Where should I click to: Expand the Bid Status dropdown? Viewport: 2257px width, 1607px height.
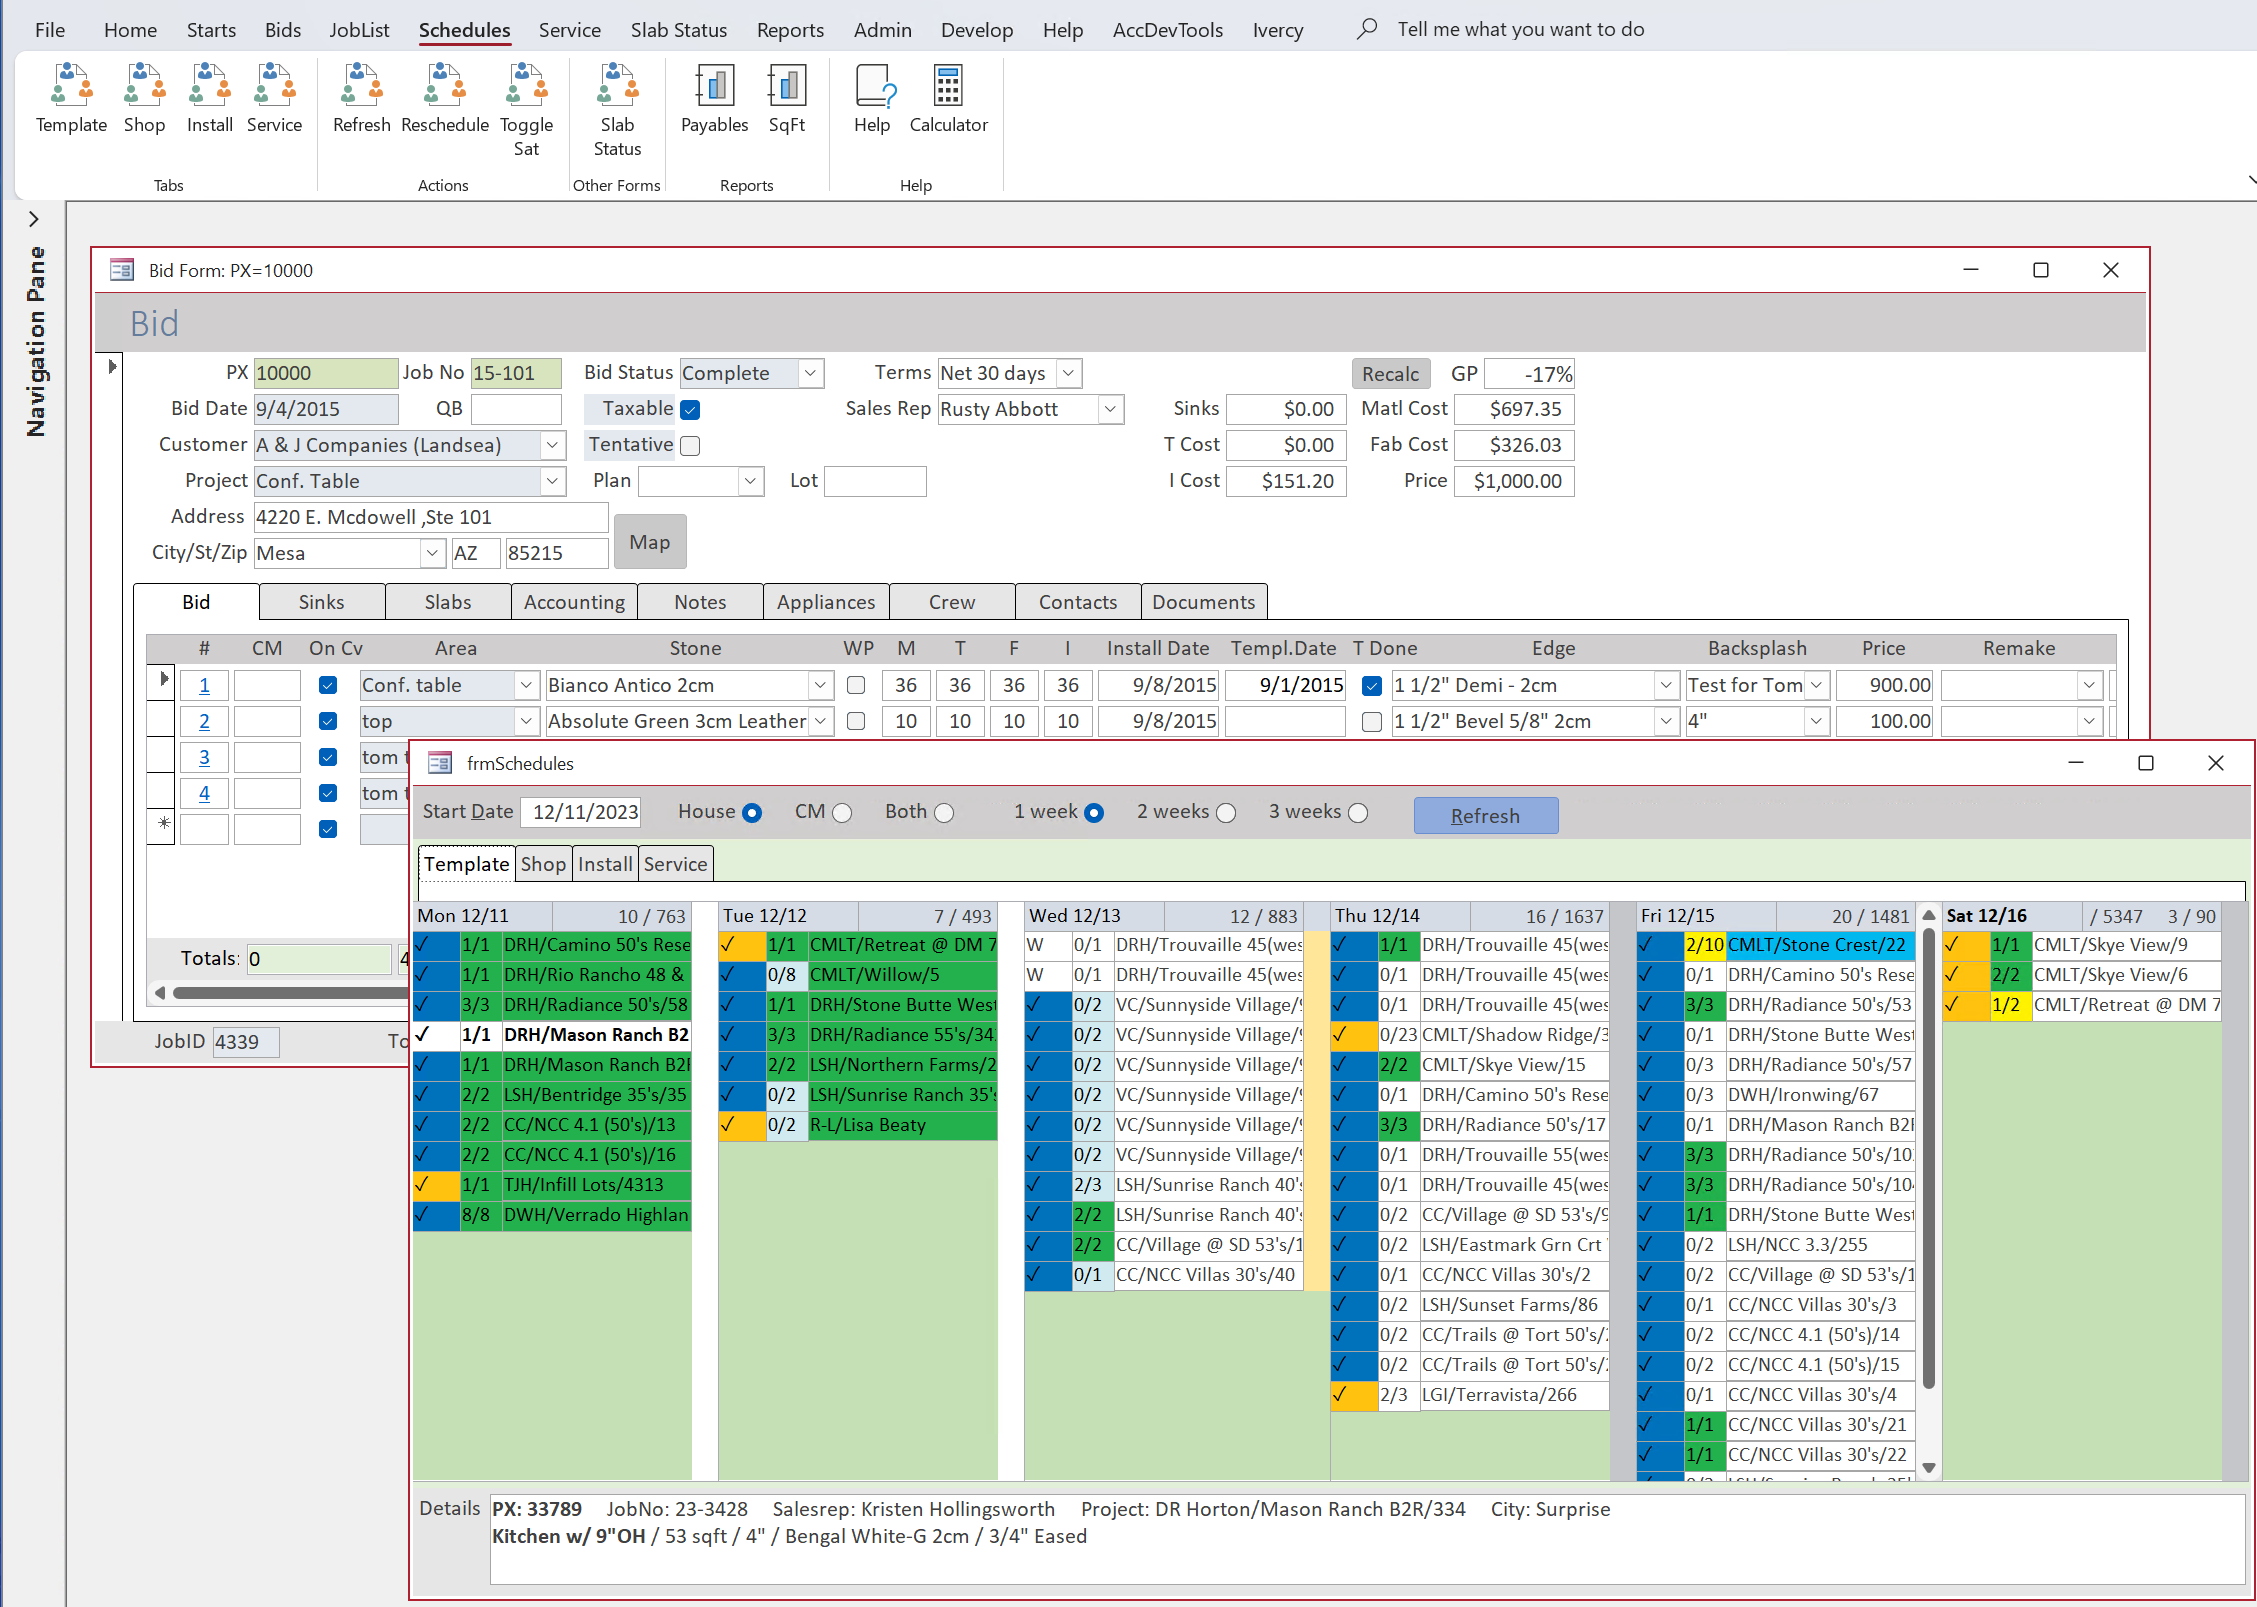coord(811,373)
